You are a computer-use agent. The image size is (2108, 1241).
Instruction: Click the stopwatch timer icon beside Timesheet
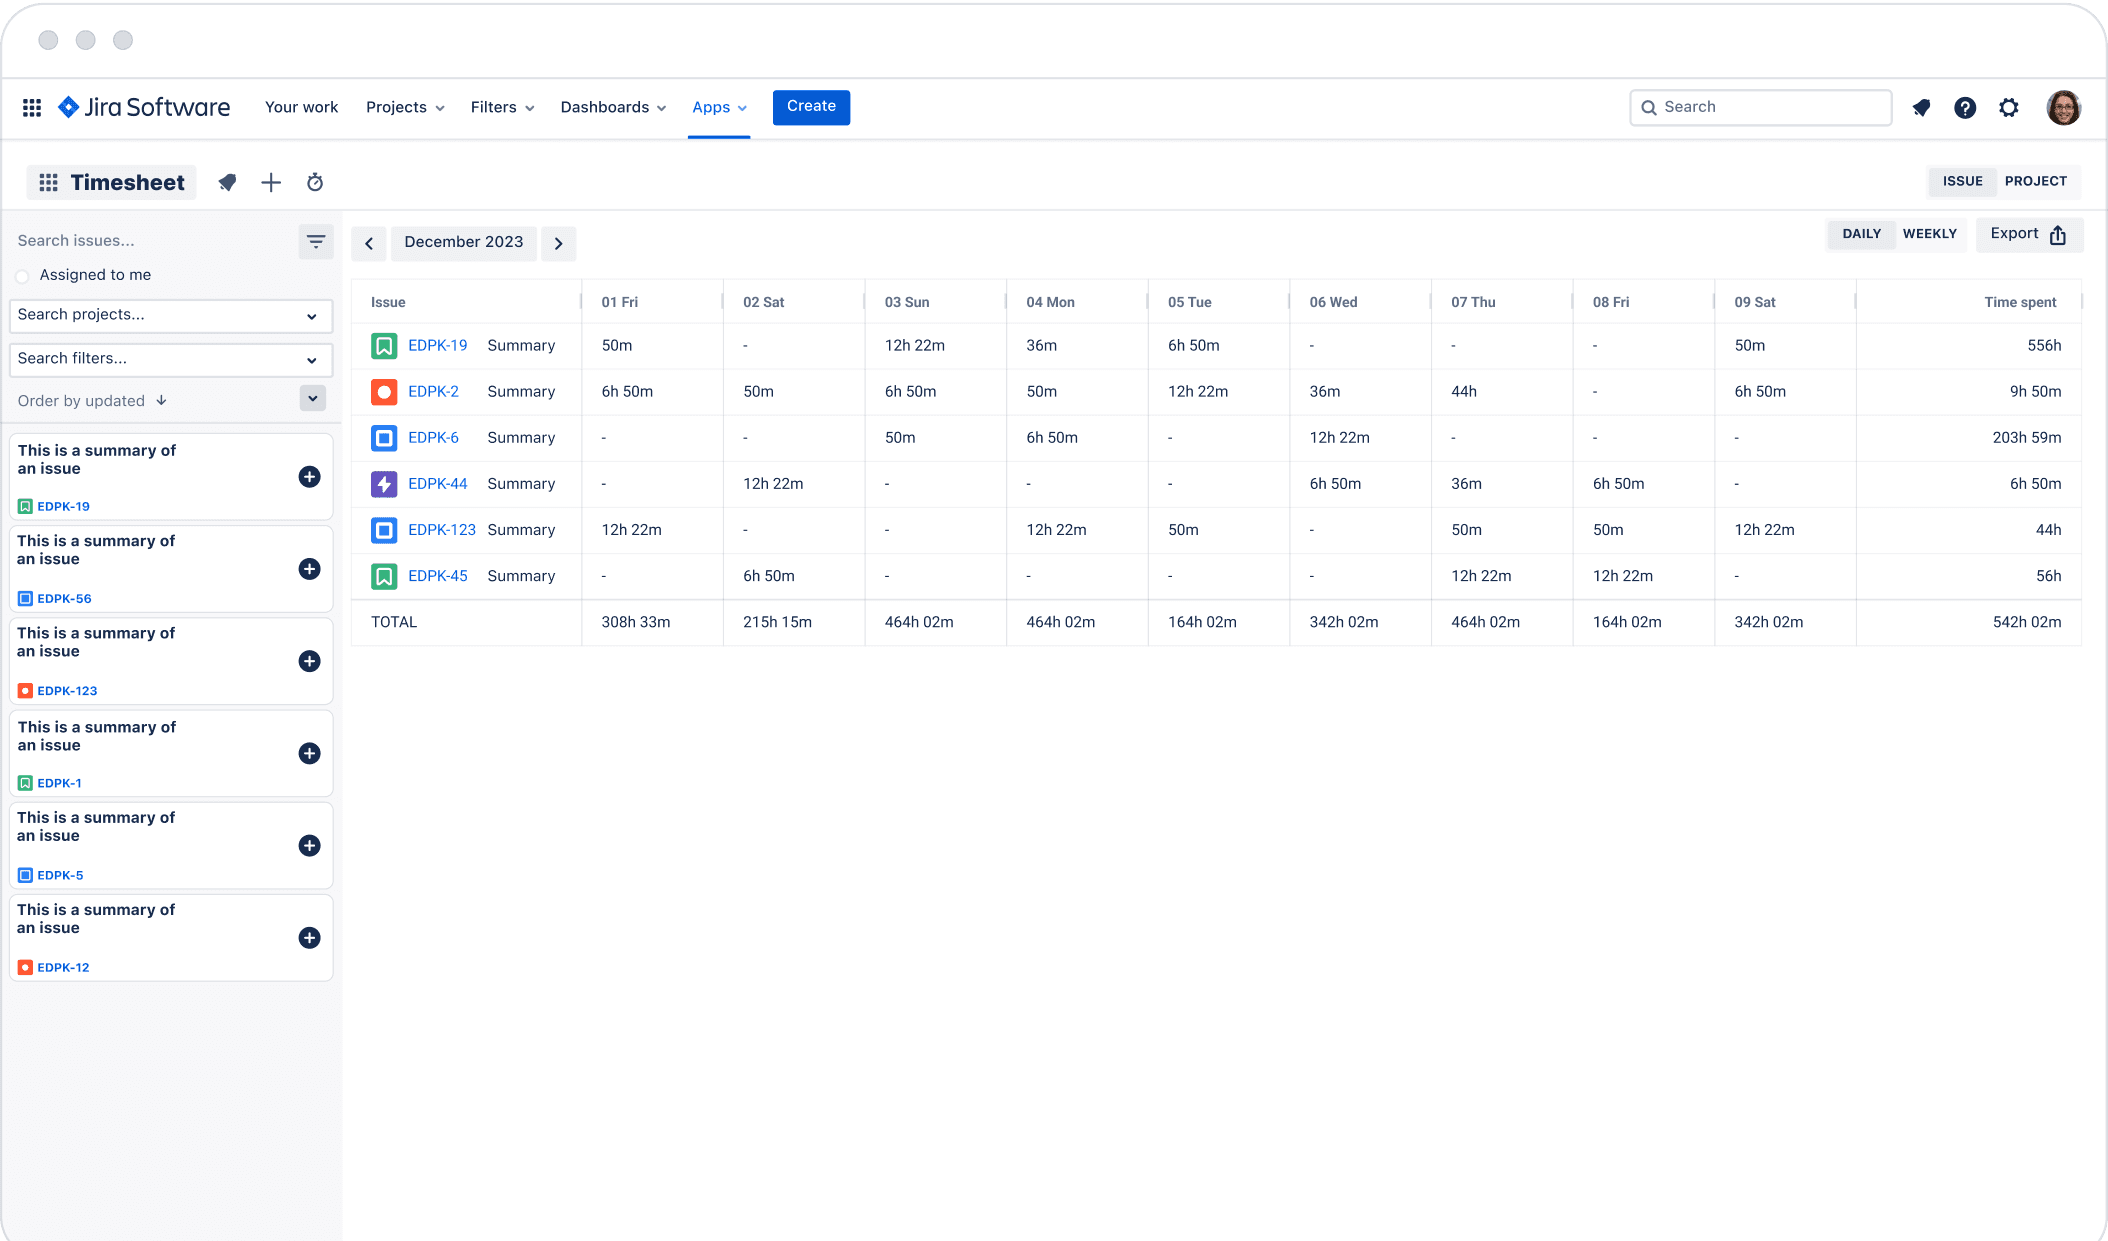[x=315, y=182]
